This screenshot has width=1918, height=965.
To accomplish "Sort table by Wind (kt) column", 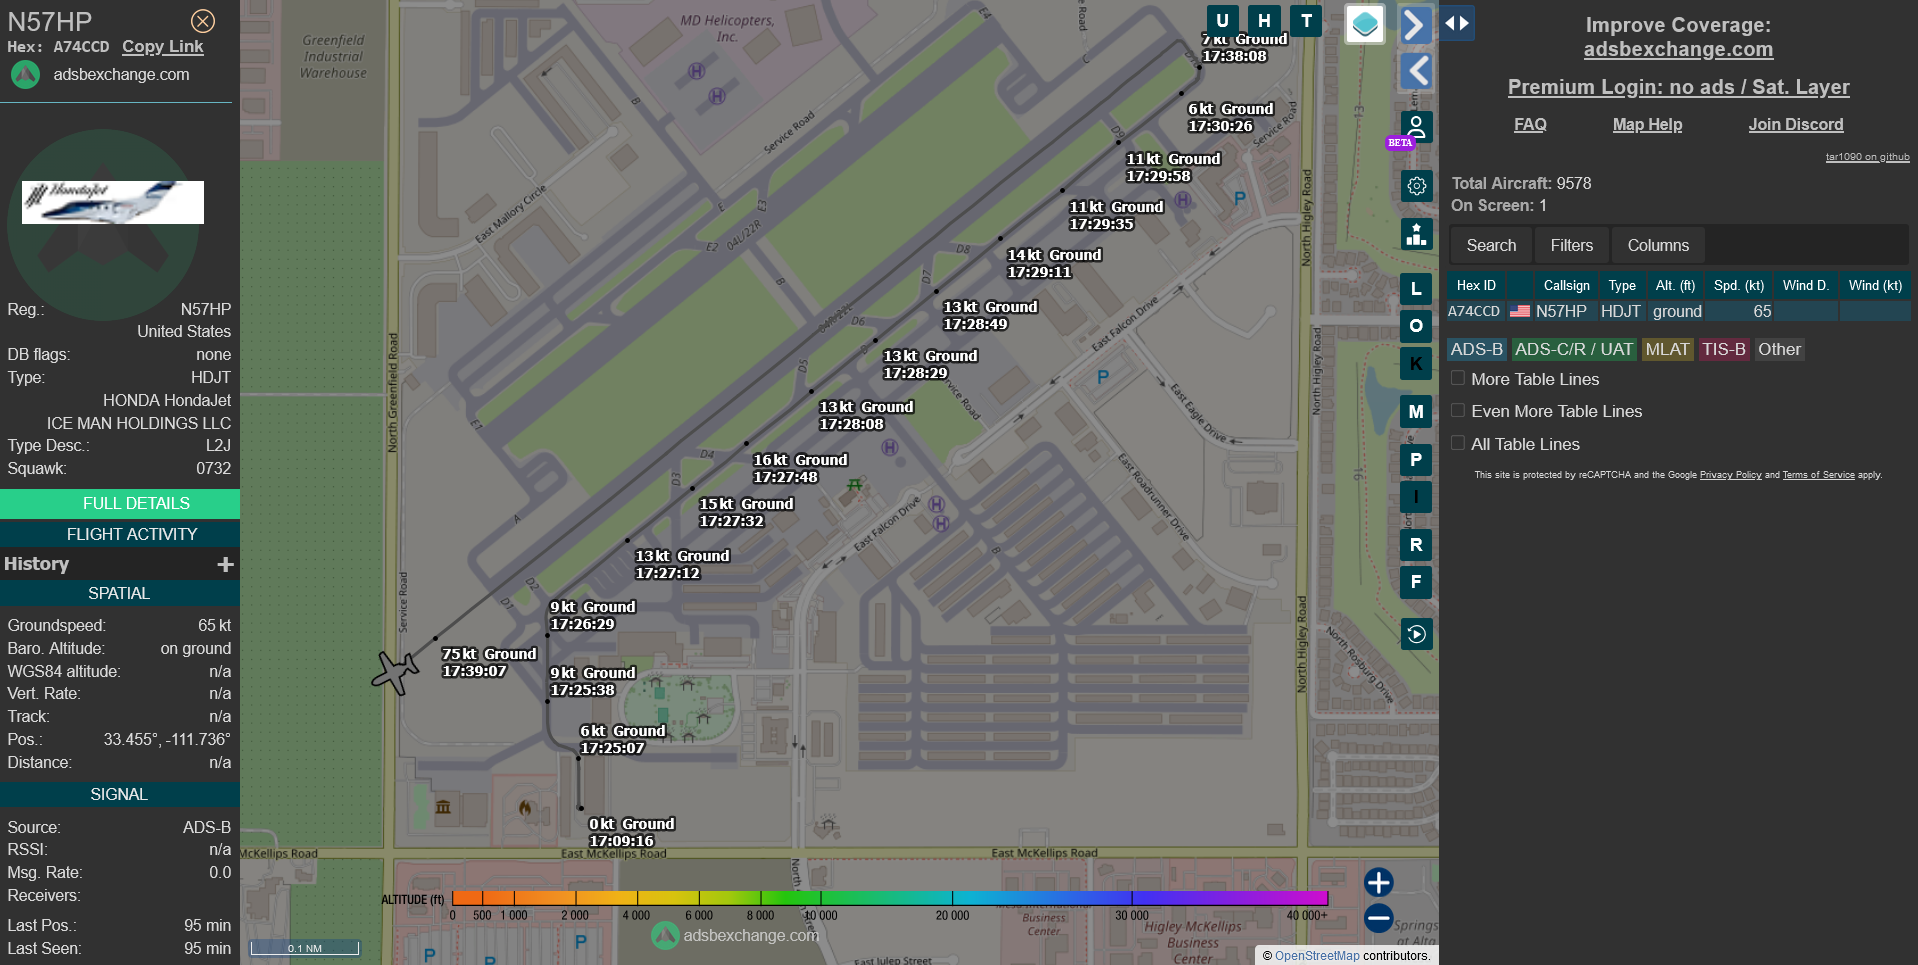I will point(1875,285).
